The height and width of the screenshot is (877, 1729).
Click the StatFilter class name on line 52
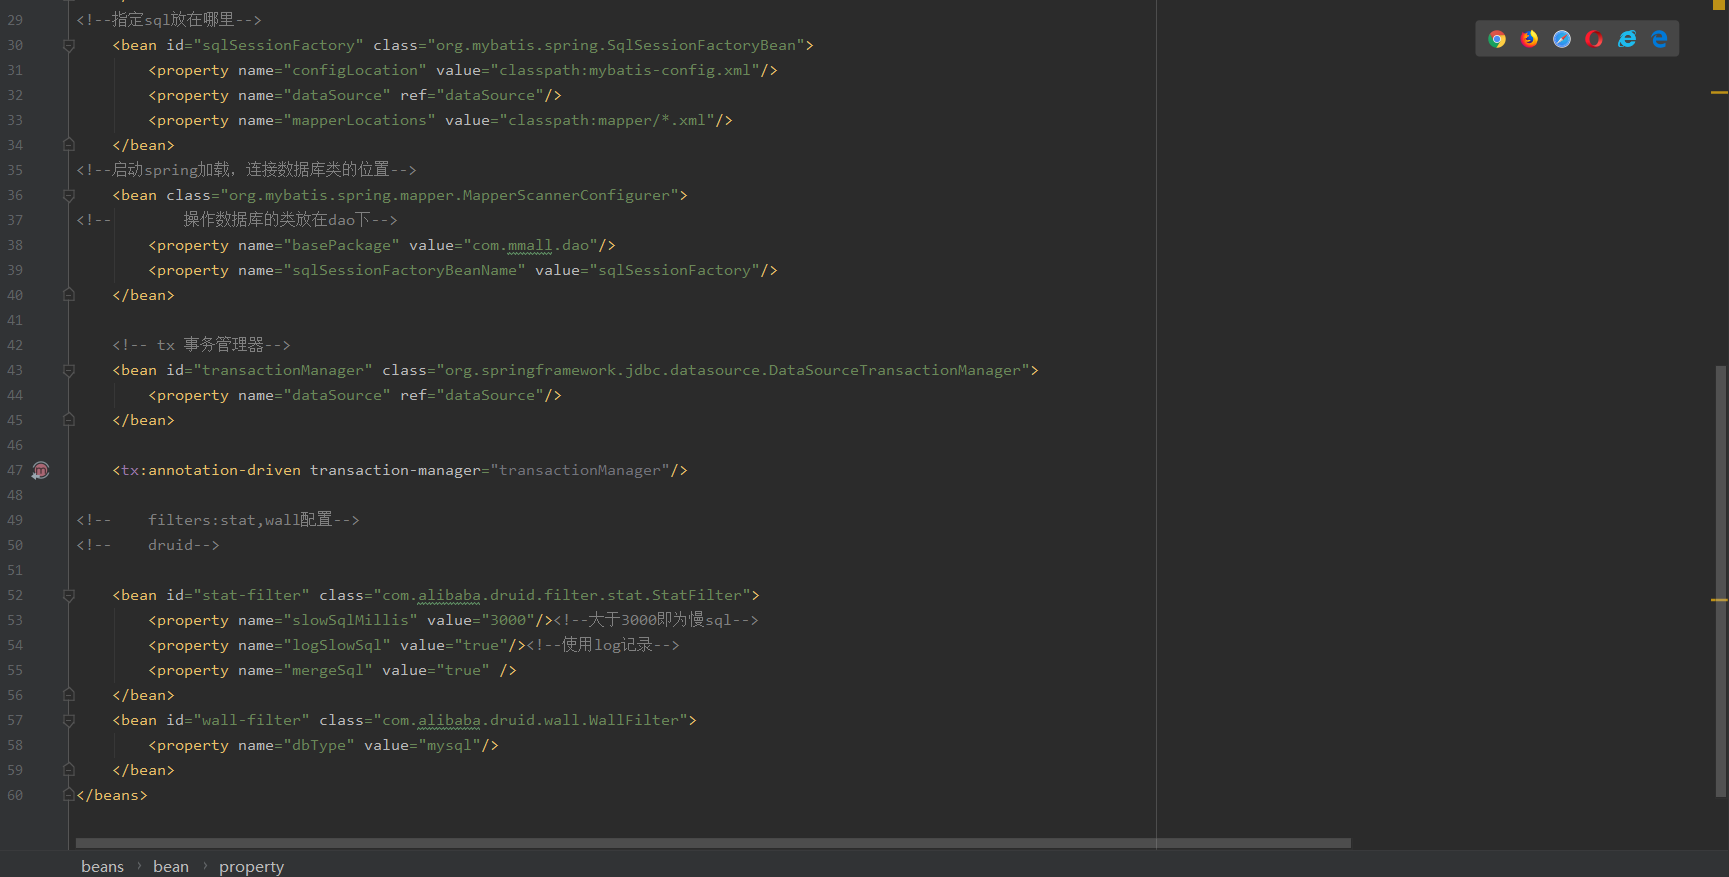coord(697,595)
